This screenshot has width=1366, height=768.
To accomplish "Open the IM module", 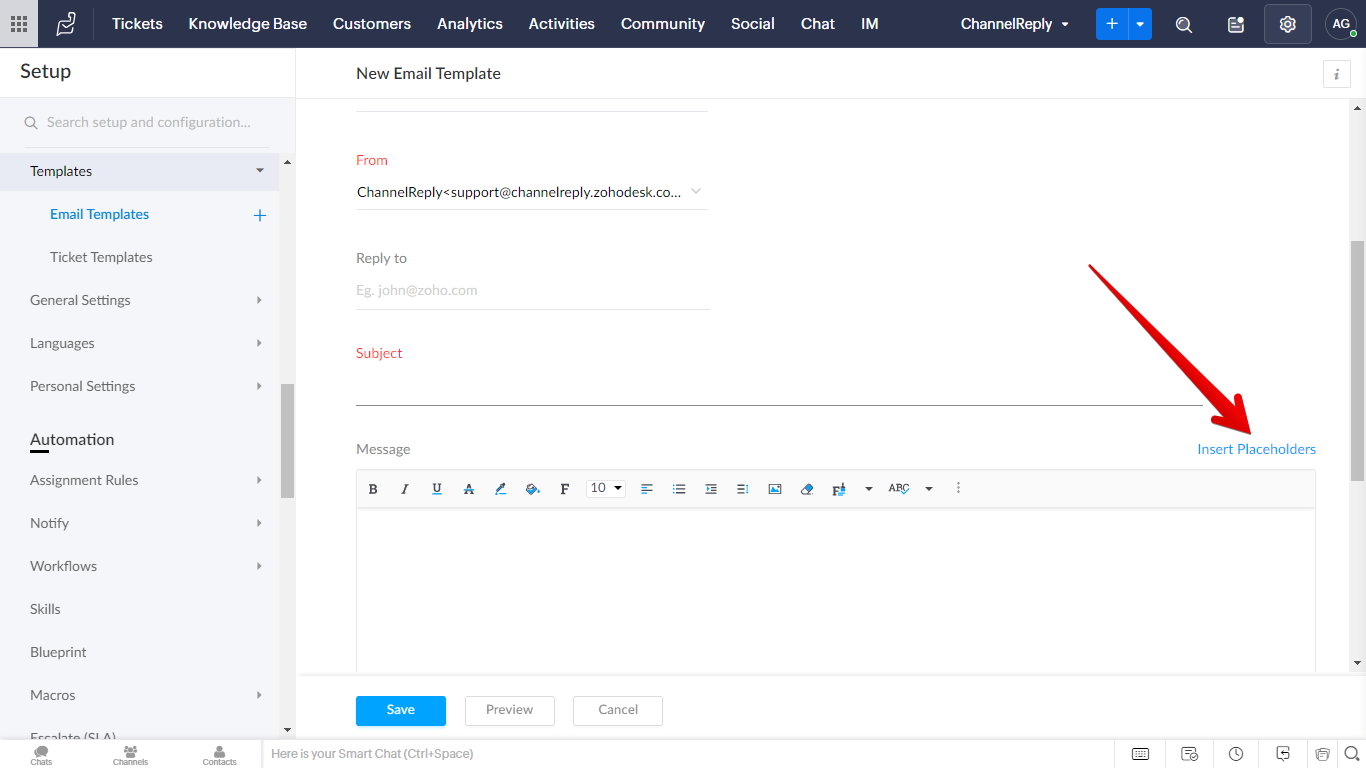I will coord(870,24).
